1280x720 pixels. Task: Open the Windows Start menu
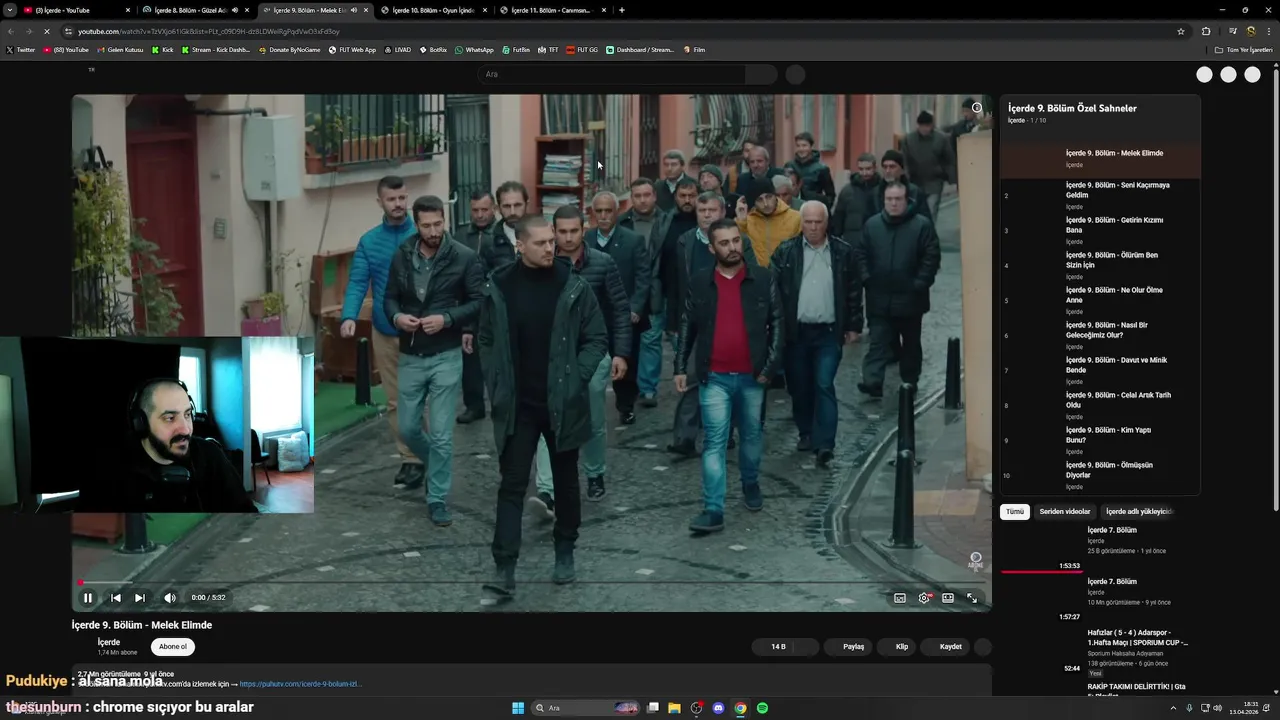(x=518, y=708)
